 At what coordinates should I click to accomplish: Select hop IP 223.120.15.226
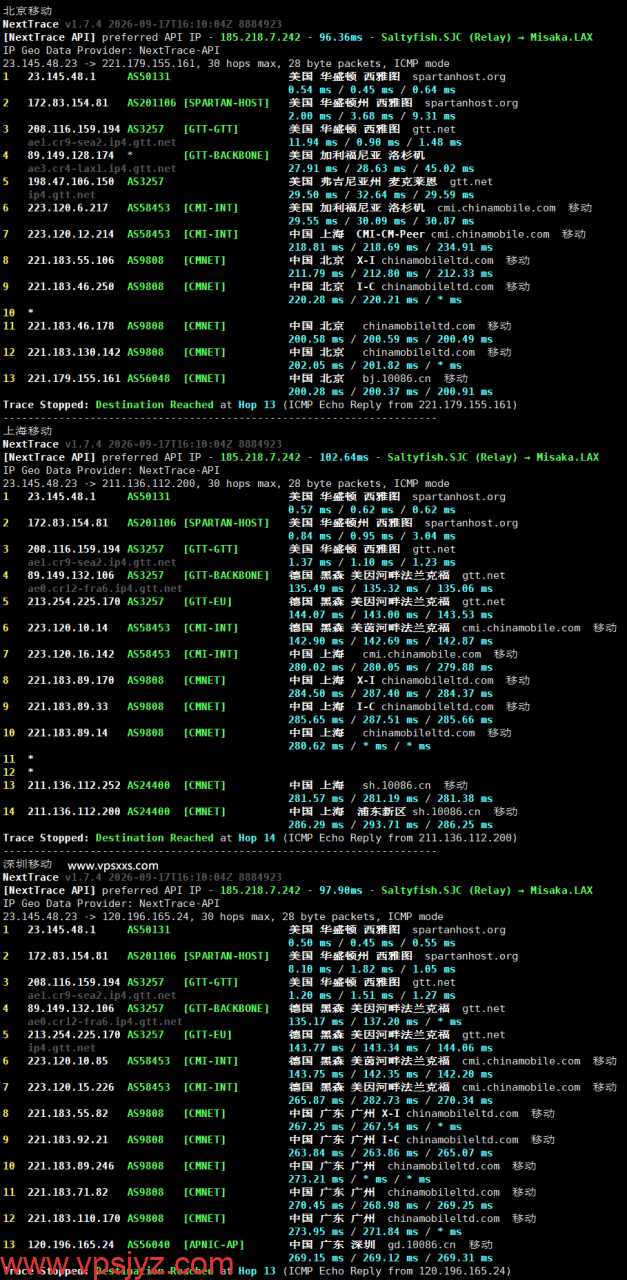71,1087
